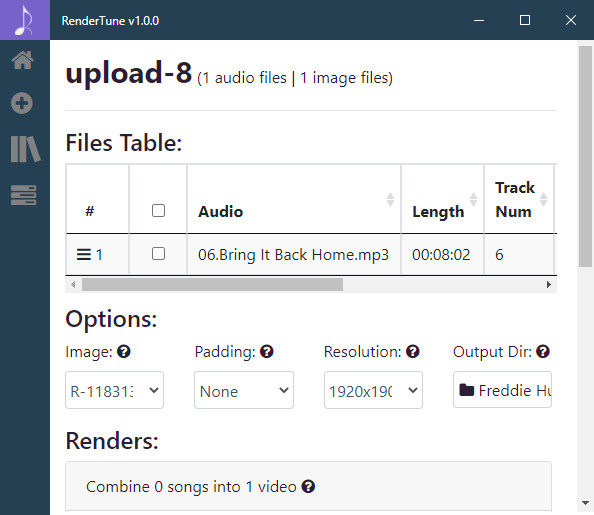Show help for the Resolution option

(x=413, y=352)
